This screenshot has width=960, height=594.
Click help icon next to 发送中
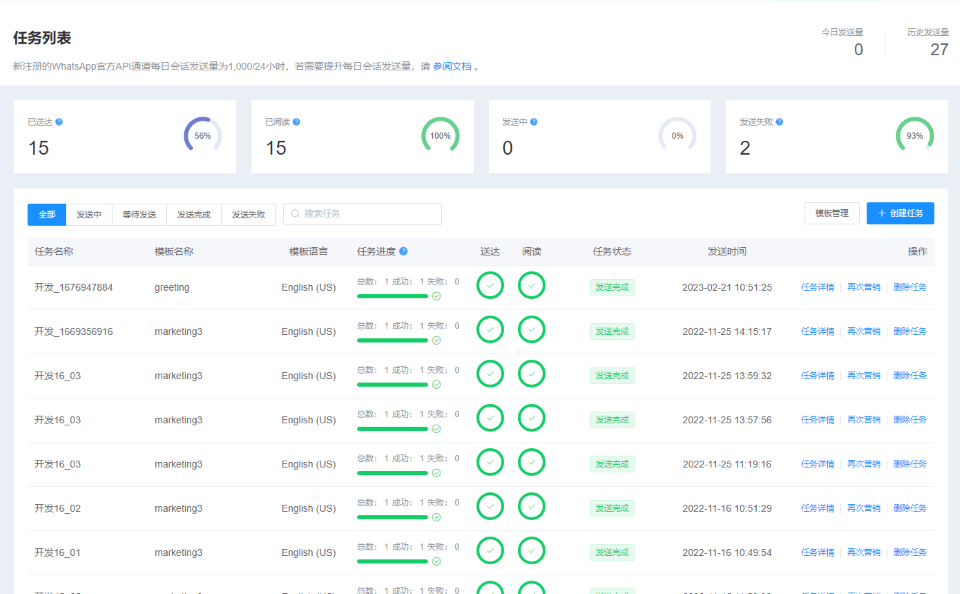click(533, 122)
